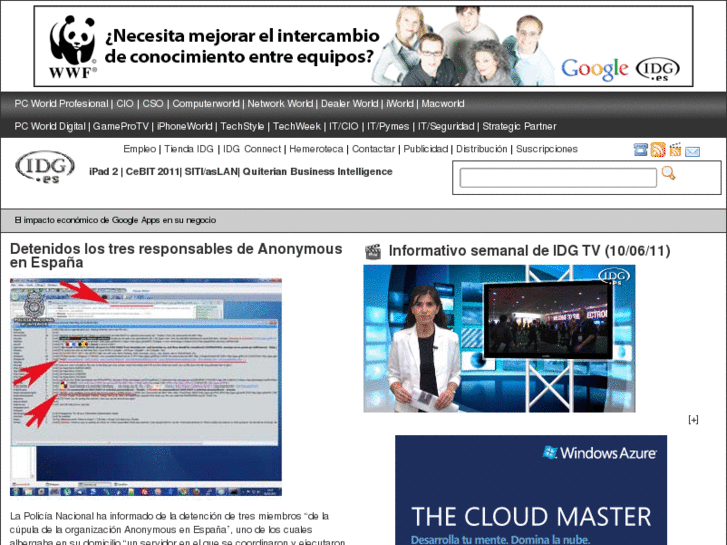727x545 pixels.
Task: Click the magnifying glass search icon
Action: click(x=668, y=173)
